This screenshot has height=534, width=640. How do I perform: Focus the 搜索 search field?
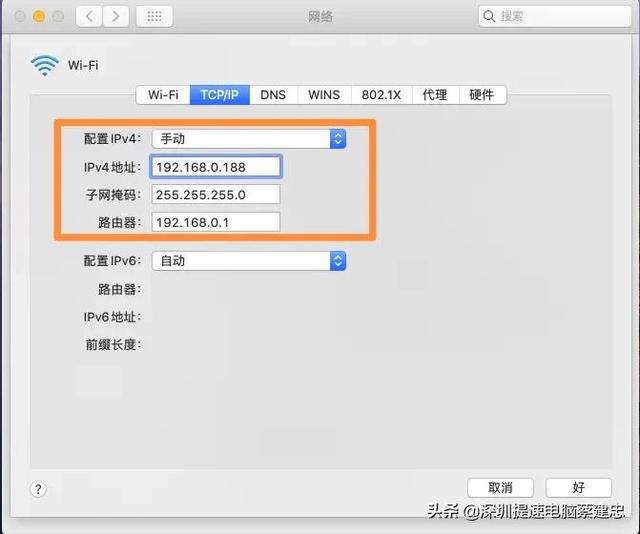tap(555, 16)
